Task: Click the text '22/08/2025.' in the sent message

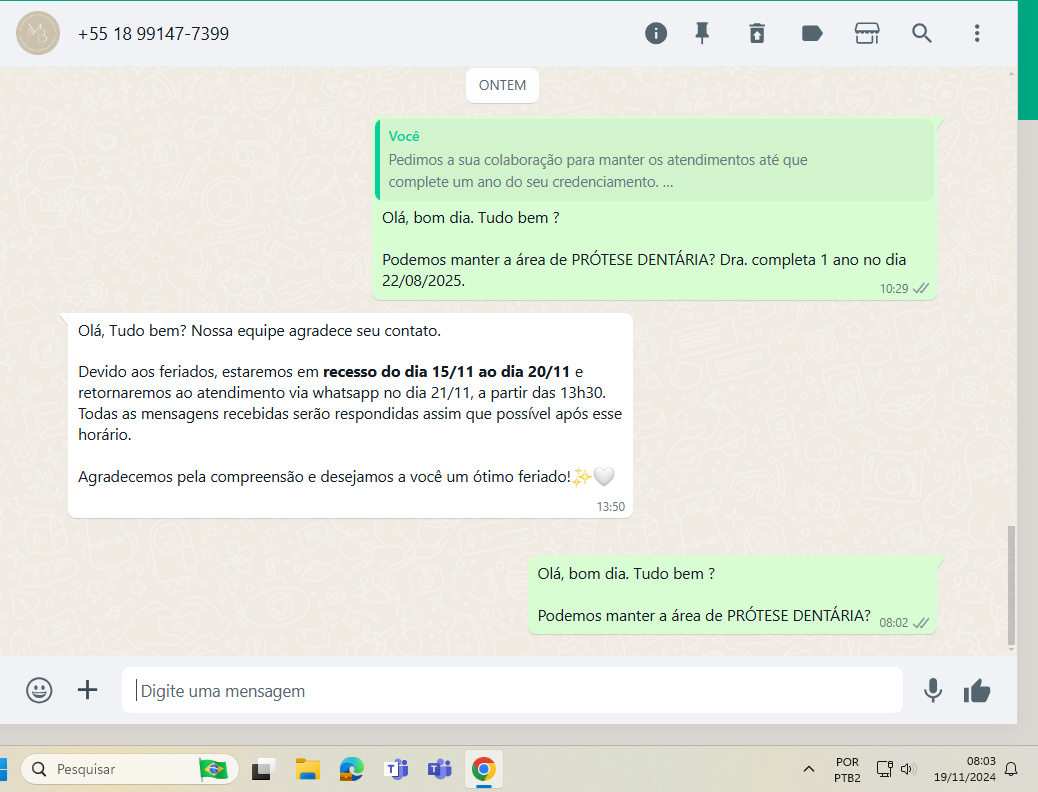Action: 424,281
